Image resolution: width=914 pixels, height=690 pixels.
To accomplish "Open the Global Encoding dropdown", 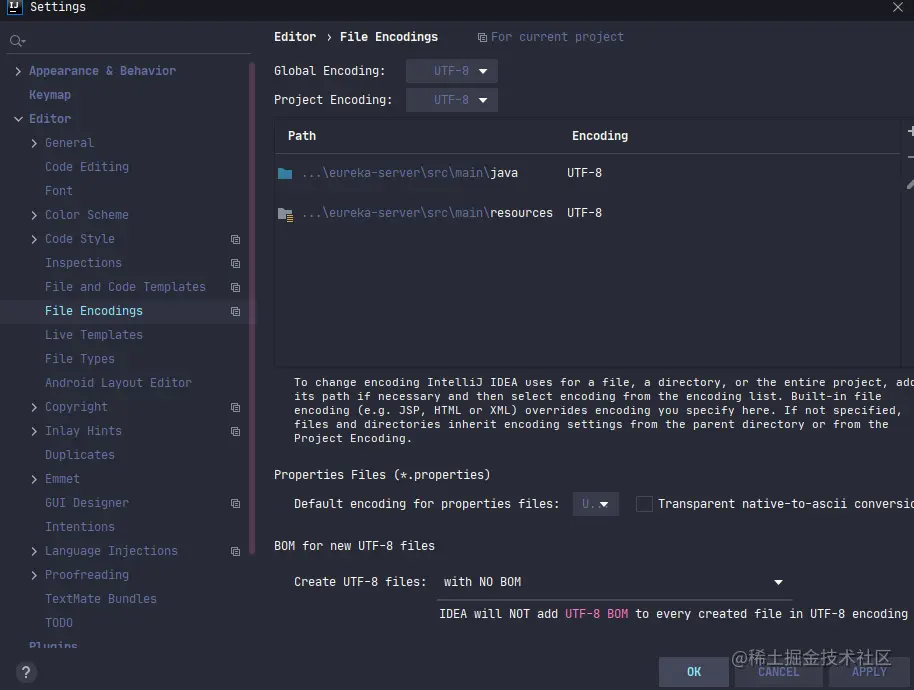I will coord(452,71).
